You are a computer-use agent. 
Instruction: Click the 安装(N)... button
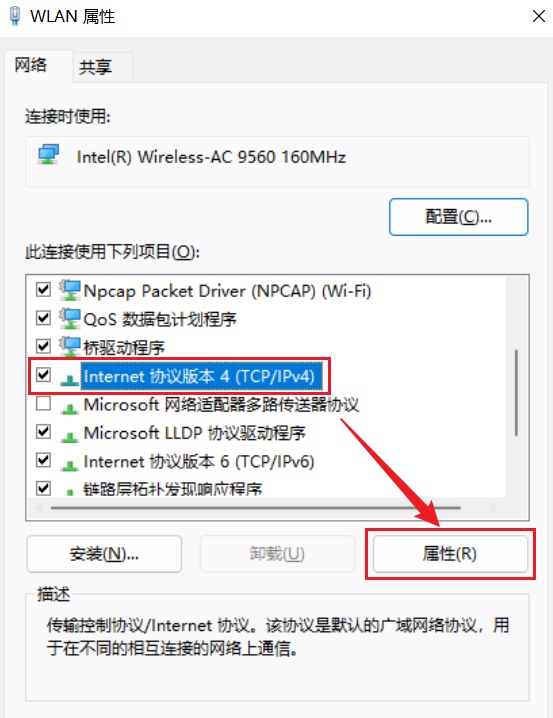tap(104, 554)
